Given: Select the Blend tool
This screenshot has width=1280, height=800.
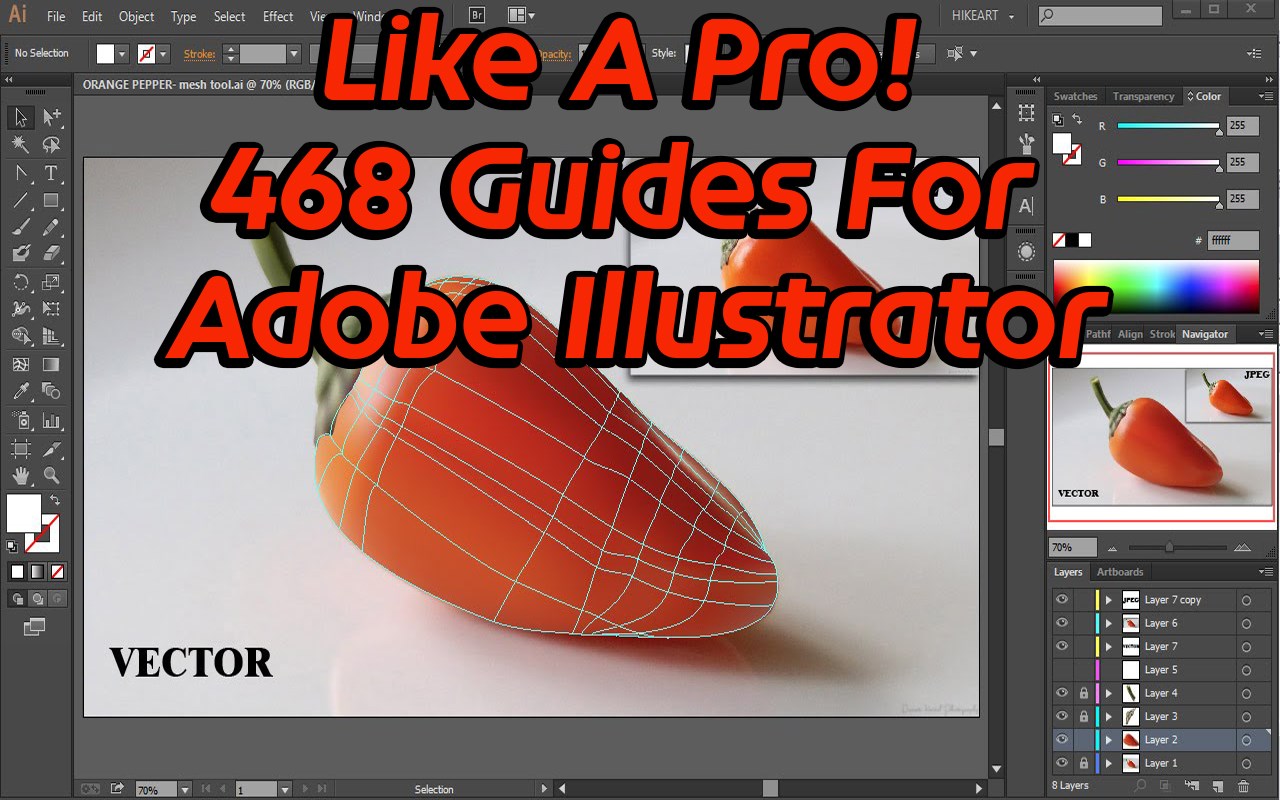Looking at the screenshot, I should (51, 391).
